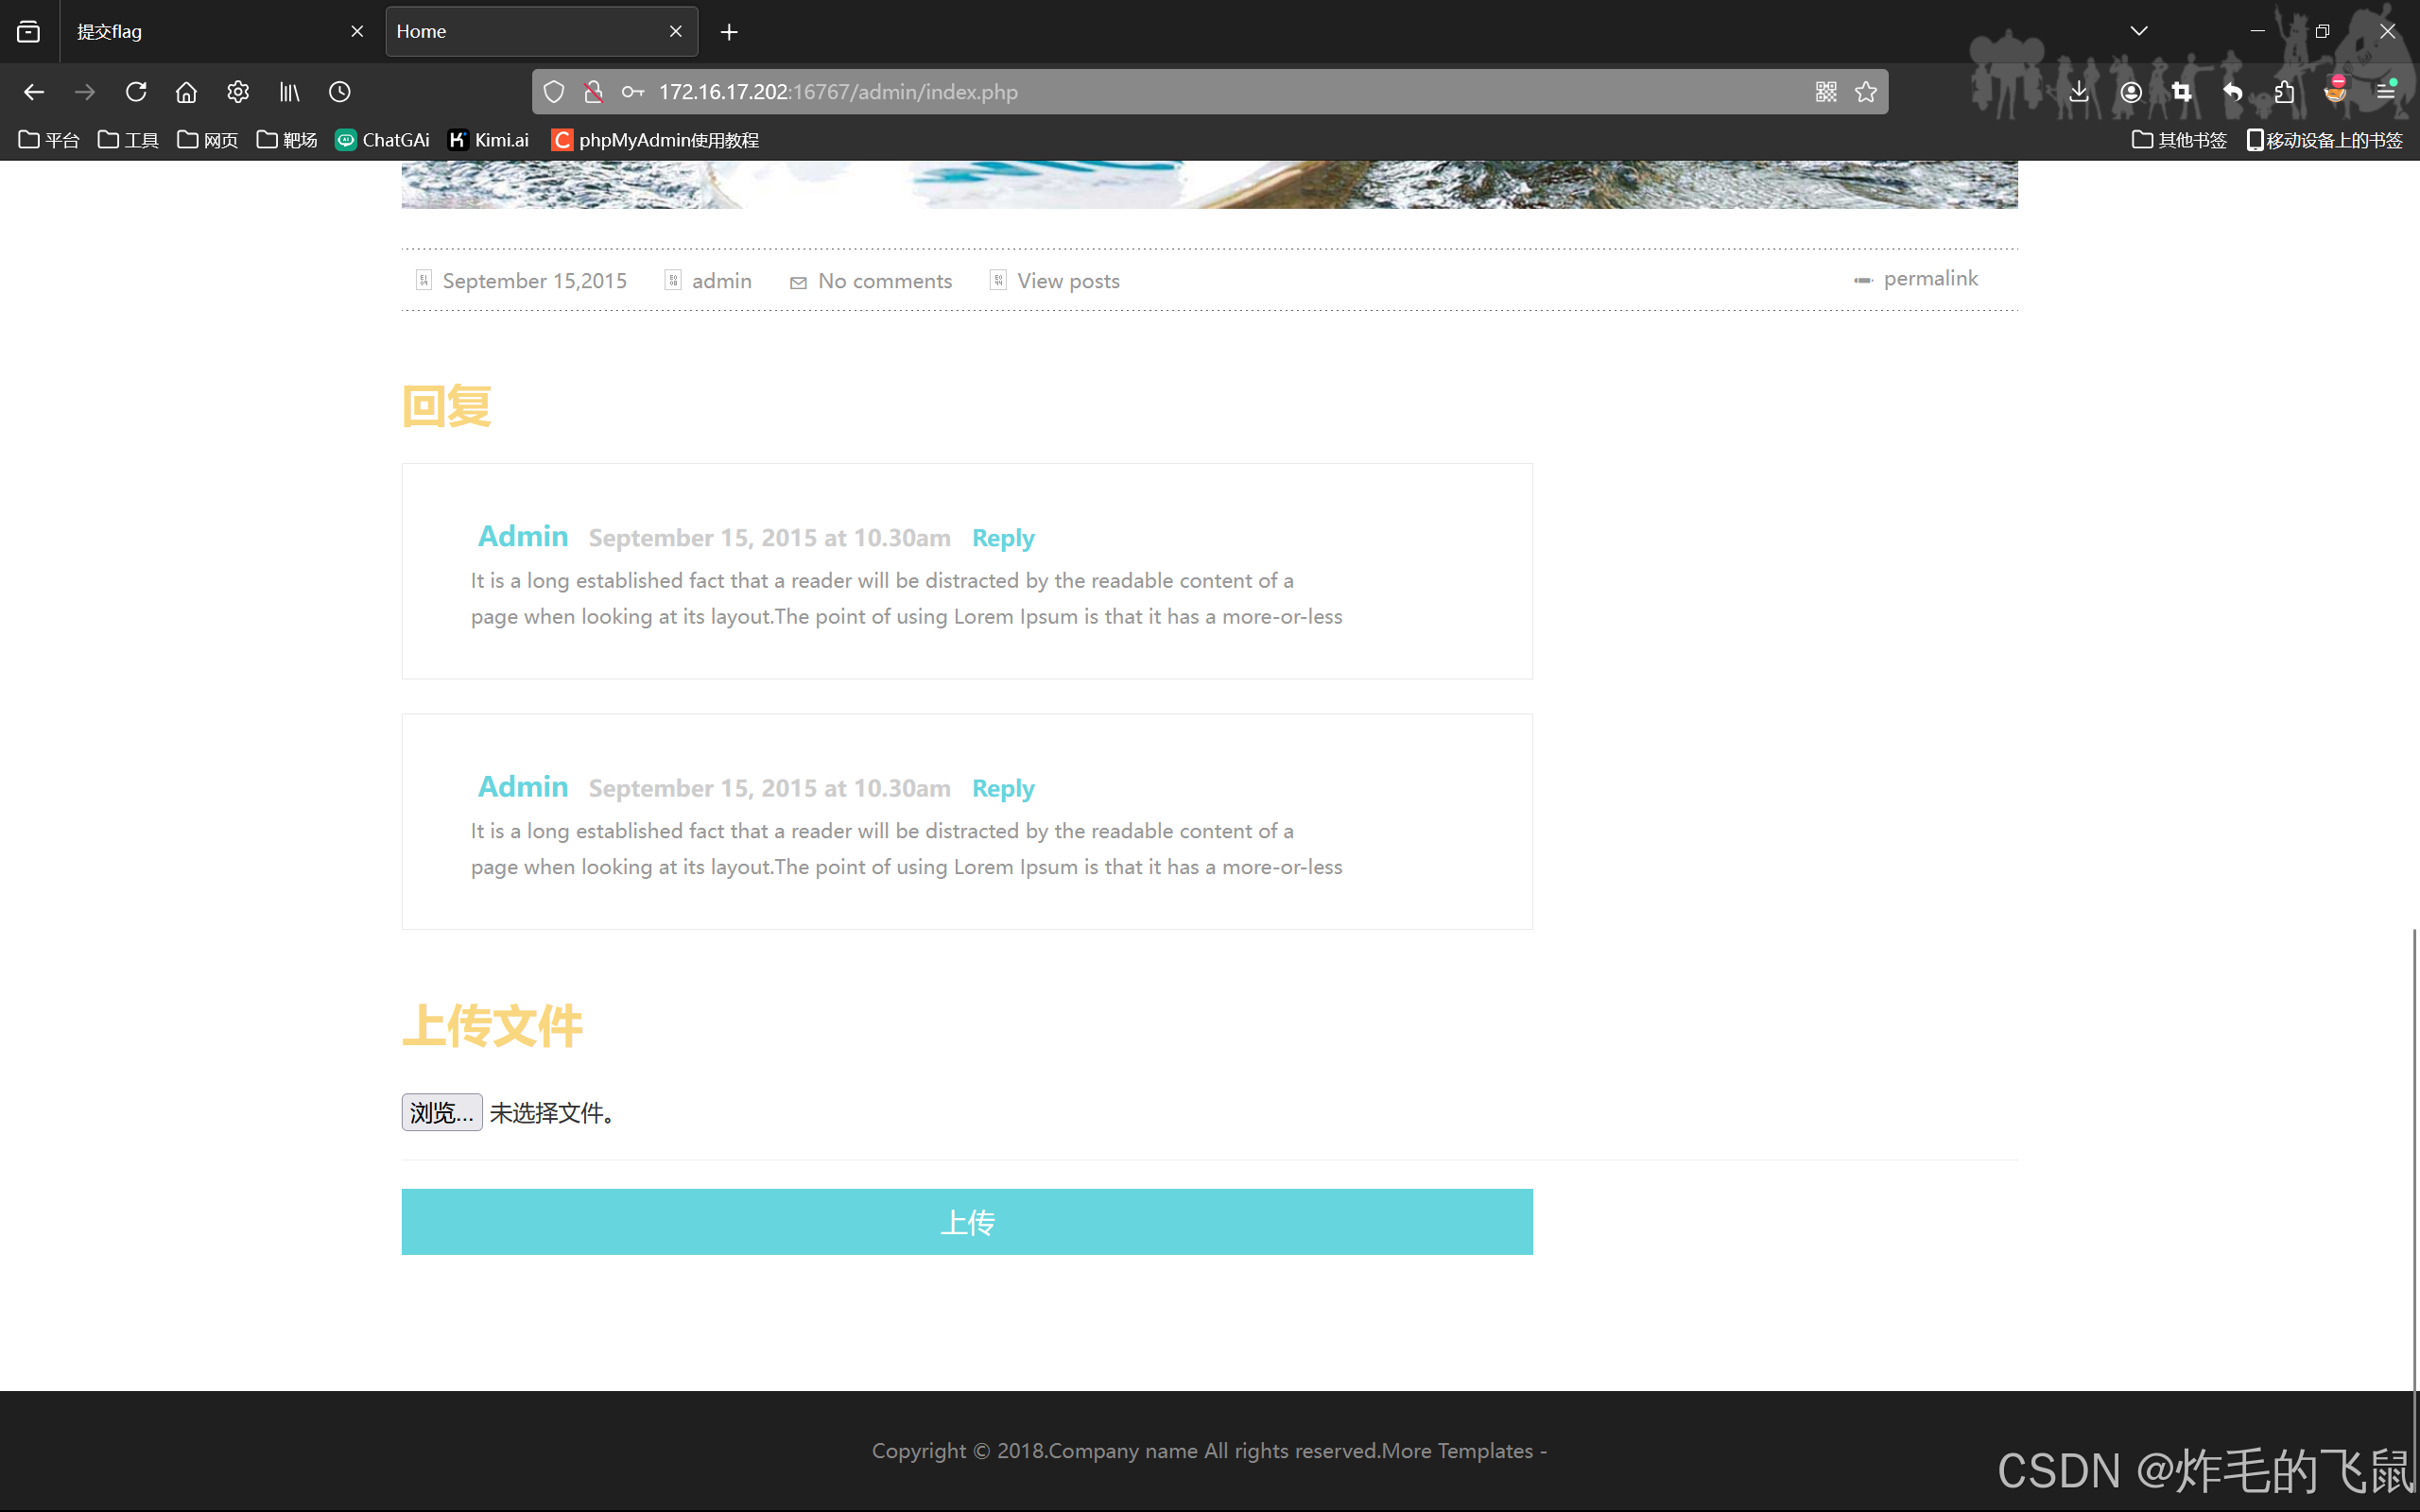2420x1512 pixels.
Task: Open the library bookmarks icon
Action: coord(289,91)
